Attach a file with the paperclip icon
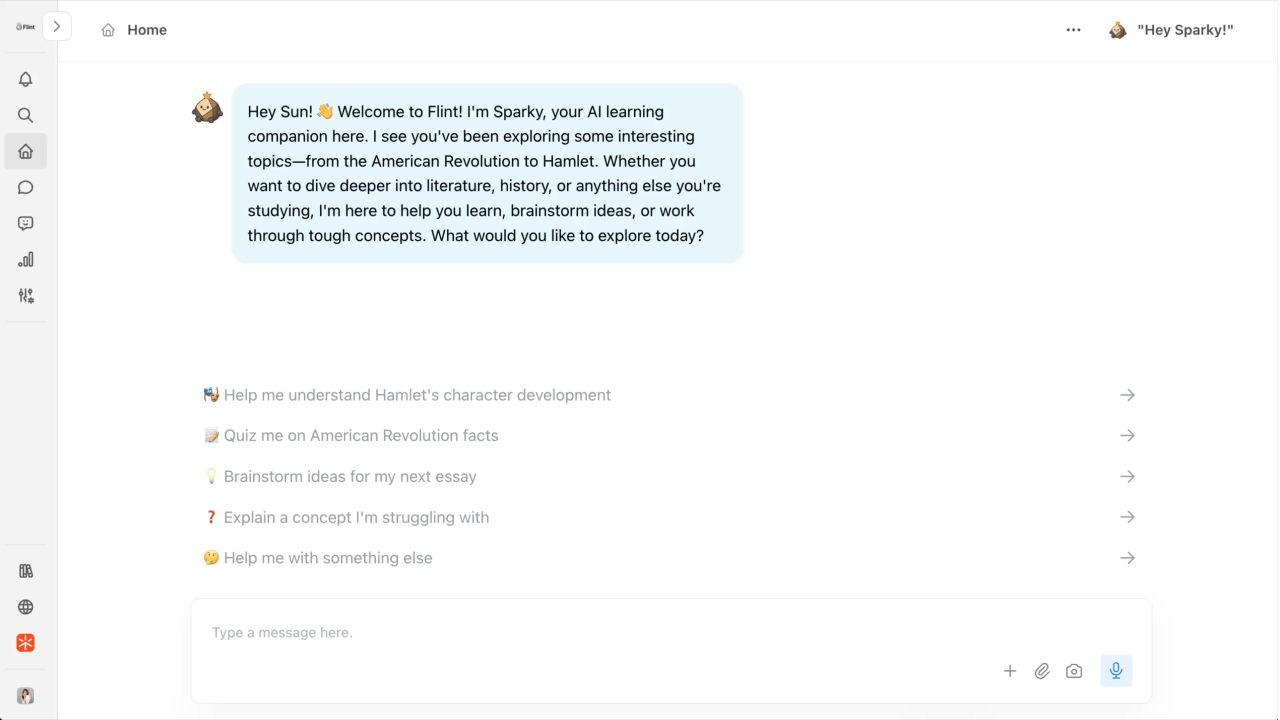This screenshot has width=1280, height=720. pyautogui.click(x=1042, y=671)
